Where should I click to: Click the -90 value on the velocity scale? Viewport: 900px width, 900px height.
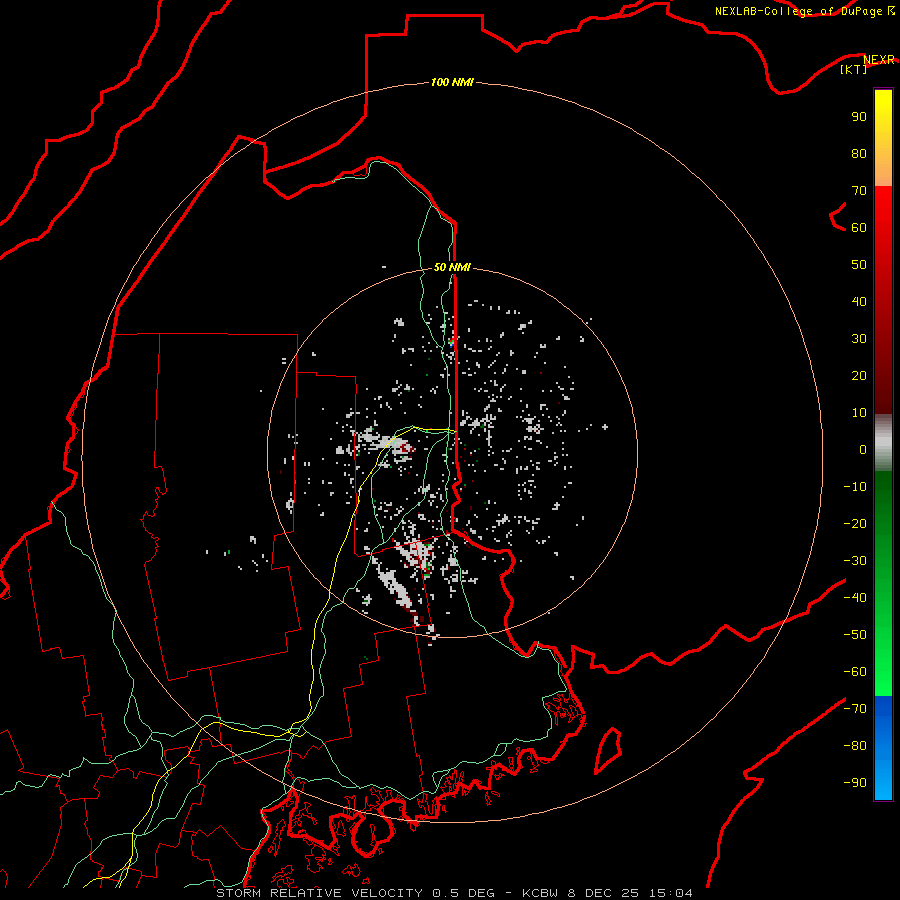[x=855, y=782]
